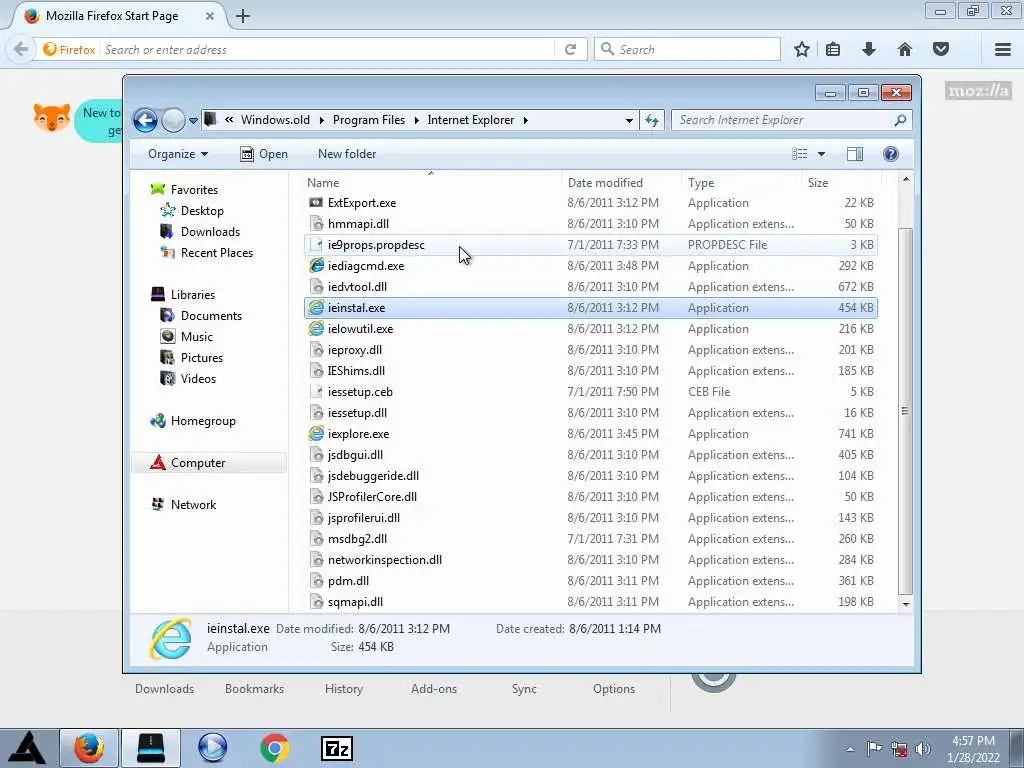
Task: Click the file list scroll up arrow
Action: point(906,180)
